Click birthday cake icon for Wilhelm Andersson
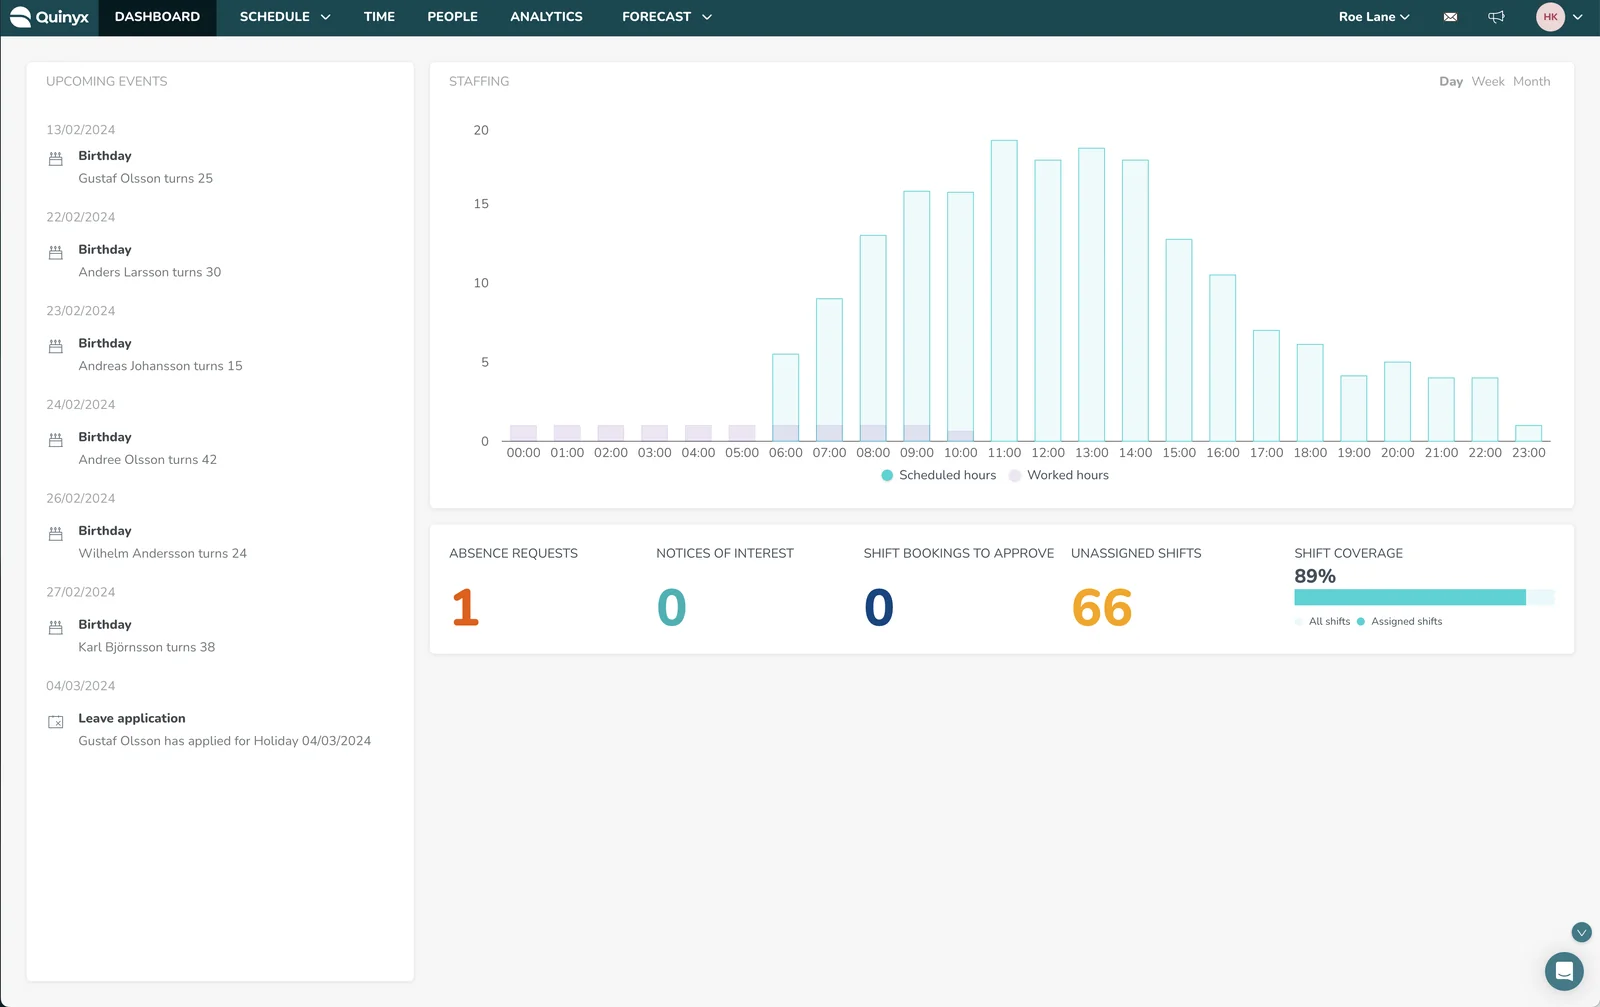 tap(56, 534)
